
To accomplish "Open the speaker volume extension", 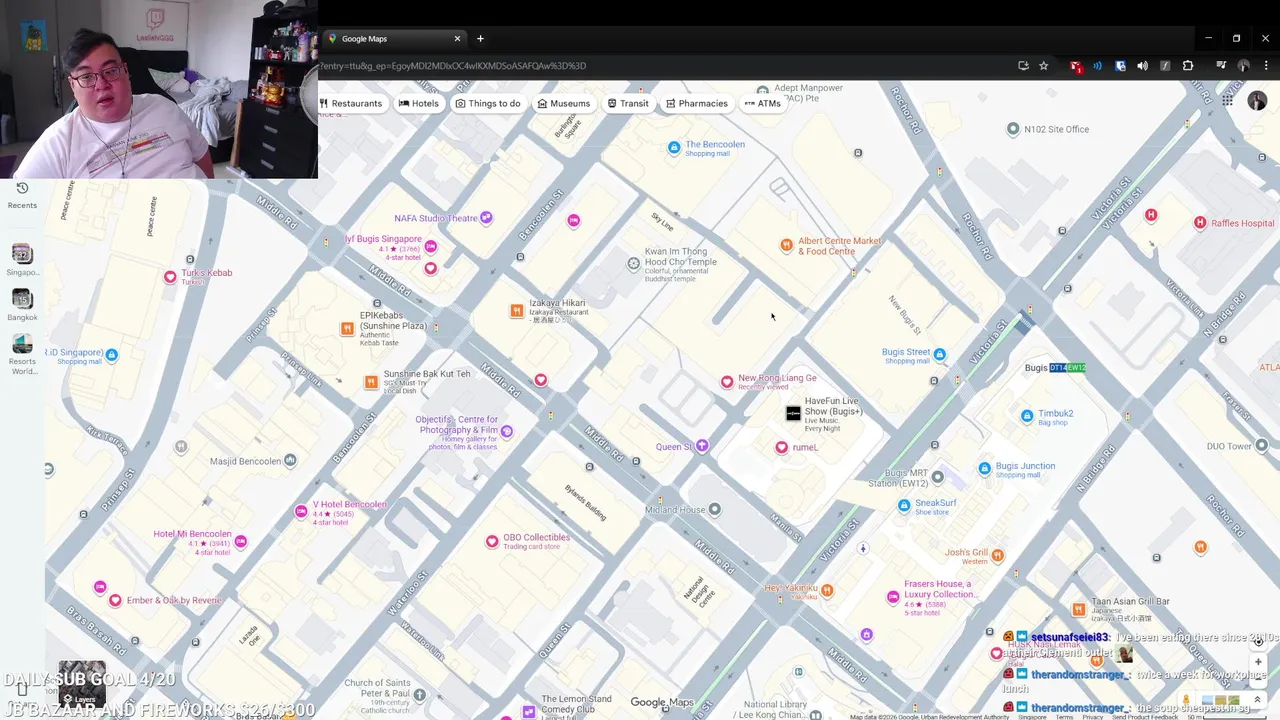I will [x=1142, y=66].
